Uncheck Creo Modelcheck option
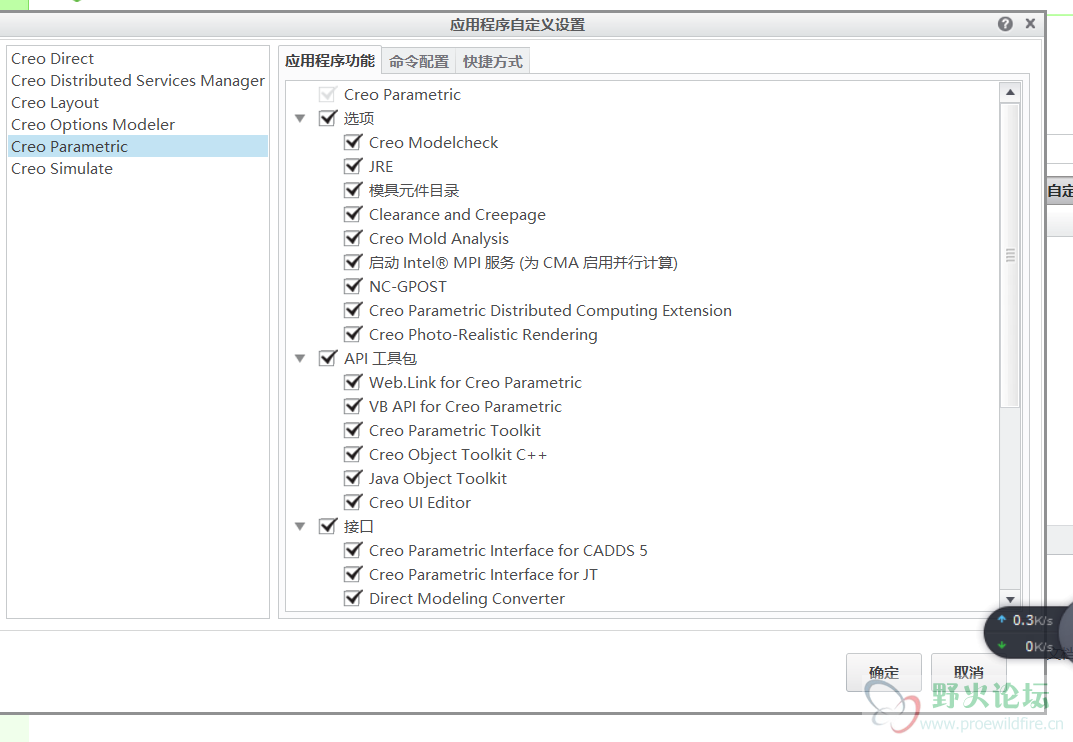 (353, 142)
